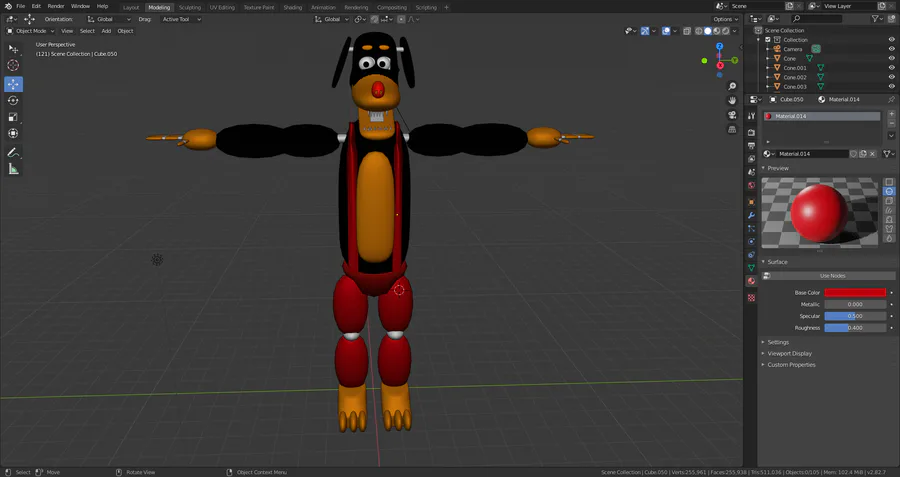This screenshot has width=900, height=477.
Task: Toggle visibility of Collection row
Action: tap(891, 40)
